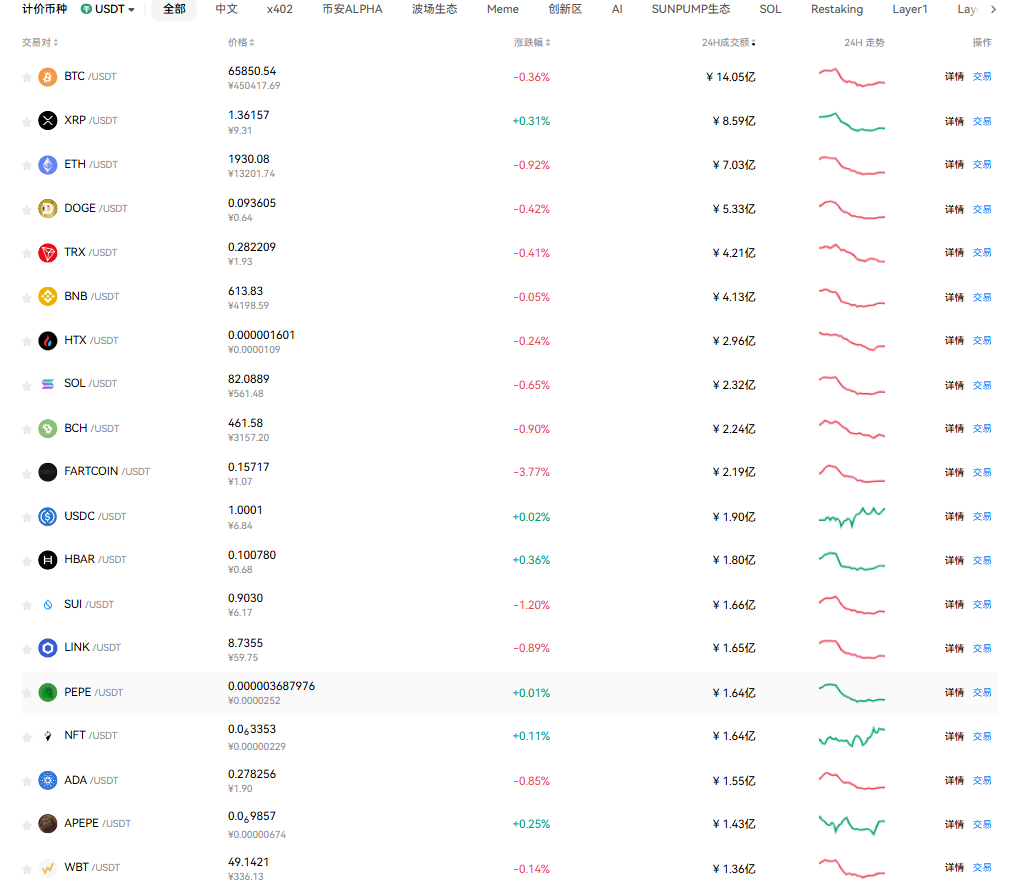Click the 24H trend chart for USDC
This screenshot has height=882, width=1017.
point(851,517)
